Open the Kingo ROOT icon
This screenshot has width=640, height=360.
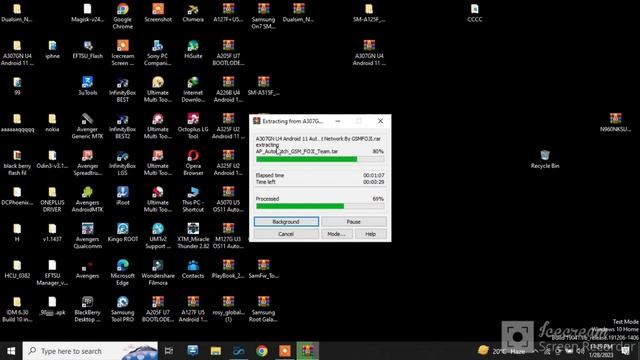(122, 233)
